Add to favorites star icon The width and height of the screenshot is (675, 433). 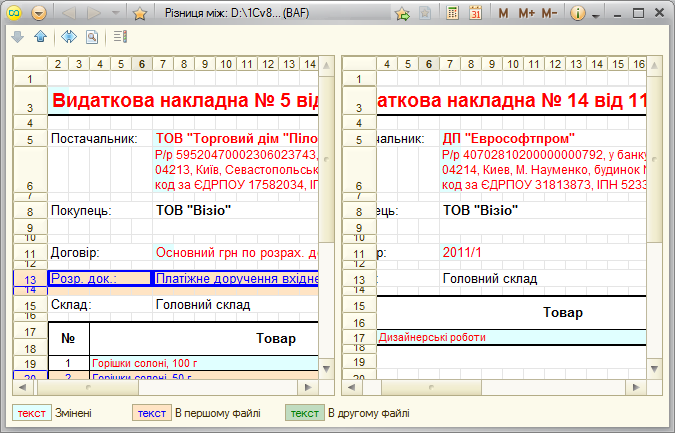[139, 14]
